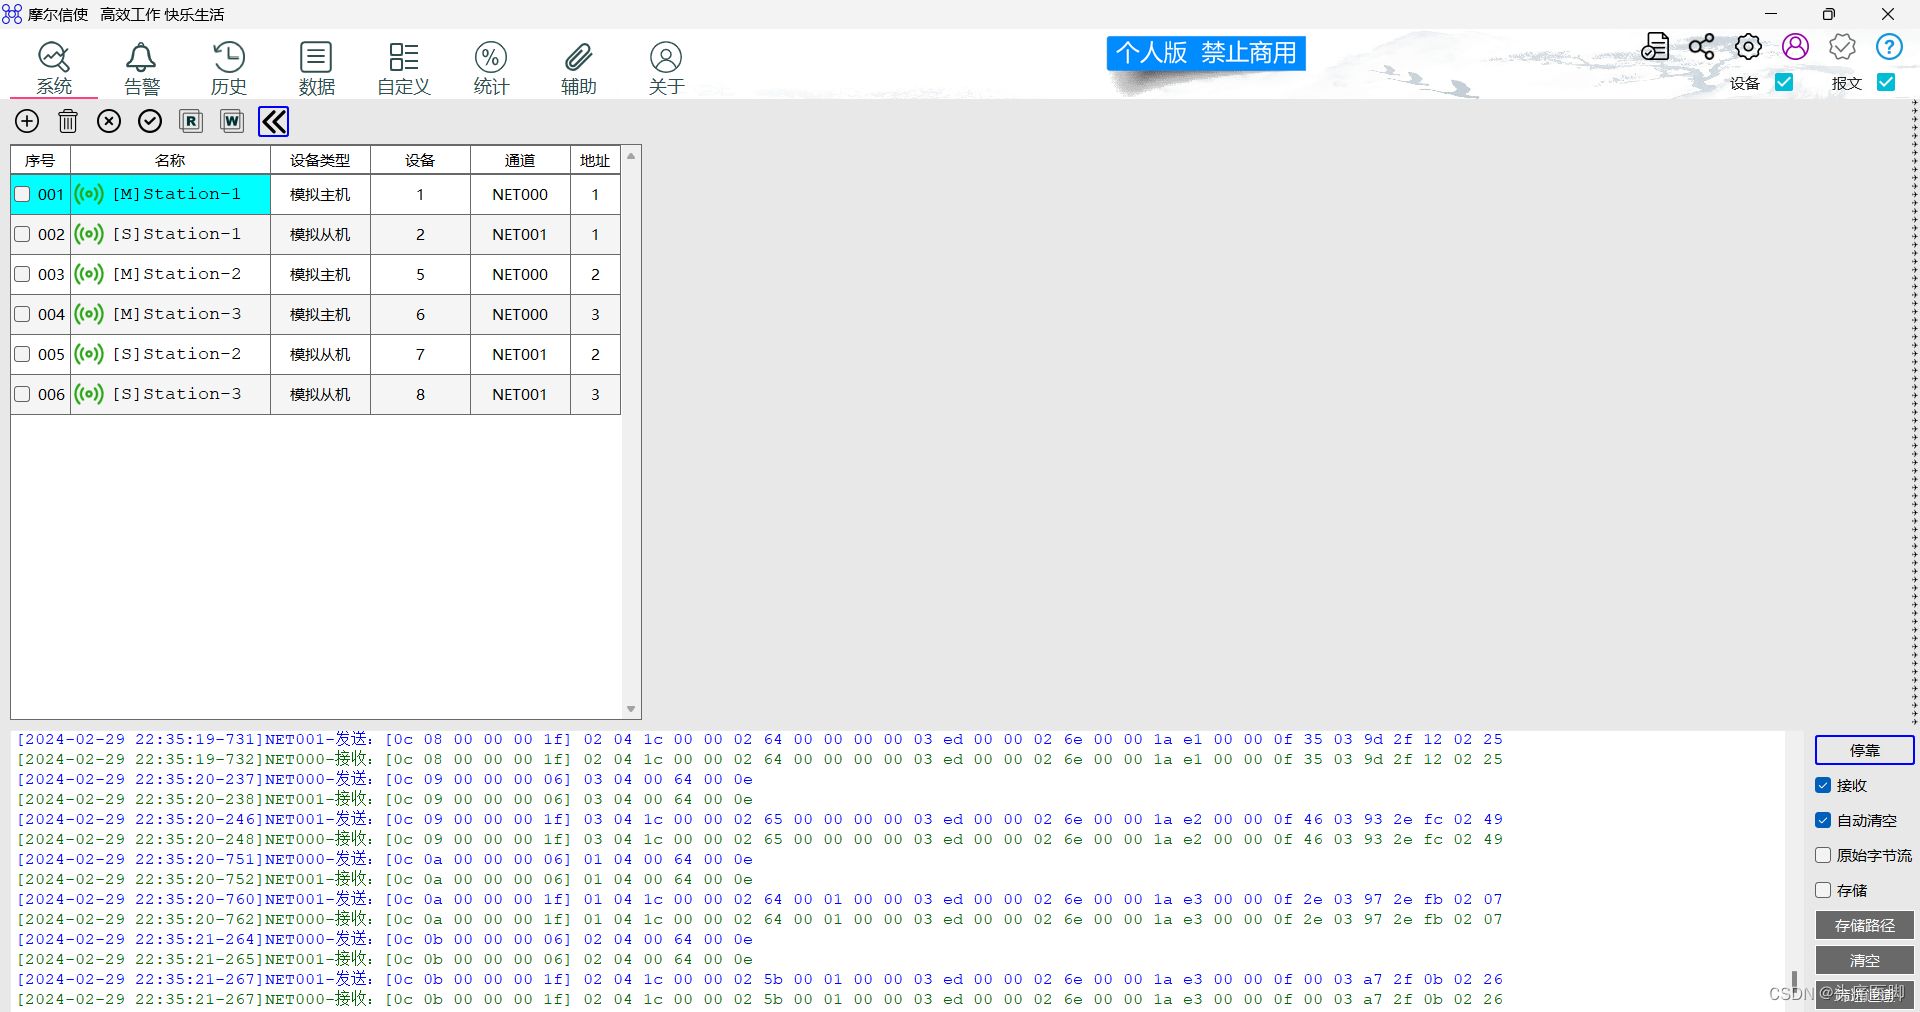1920x1012 pixels.
Task: Open the help question mark icon
Action: pyautogui.click(x=1890, y=46)
